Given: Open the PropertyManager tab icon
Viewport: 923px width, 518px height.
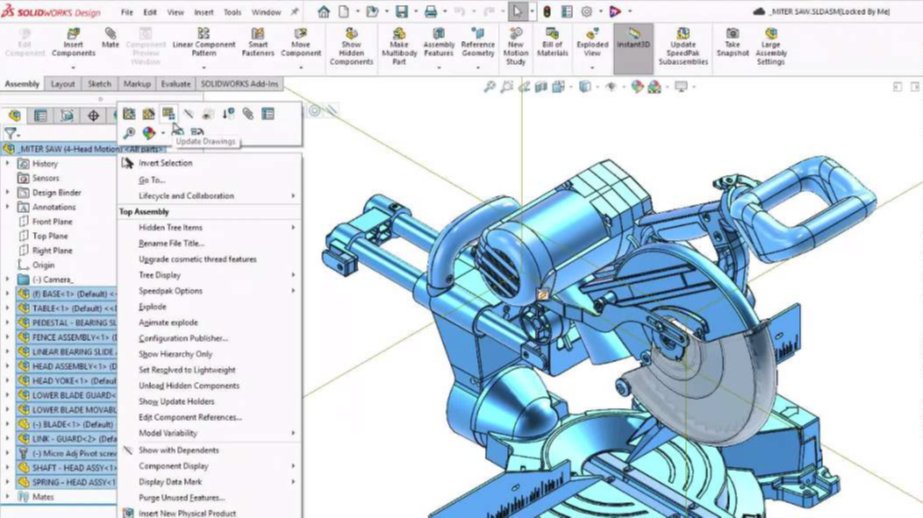Looking at the screenshot, I should point(40,115).
